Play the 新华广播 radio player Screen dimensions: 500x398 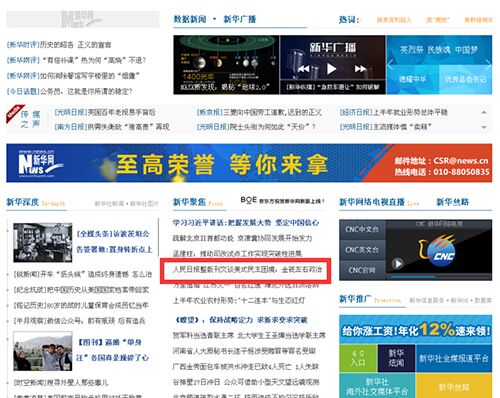[331, 69]
